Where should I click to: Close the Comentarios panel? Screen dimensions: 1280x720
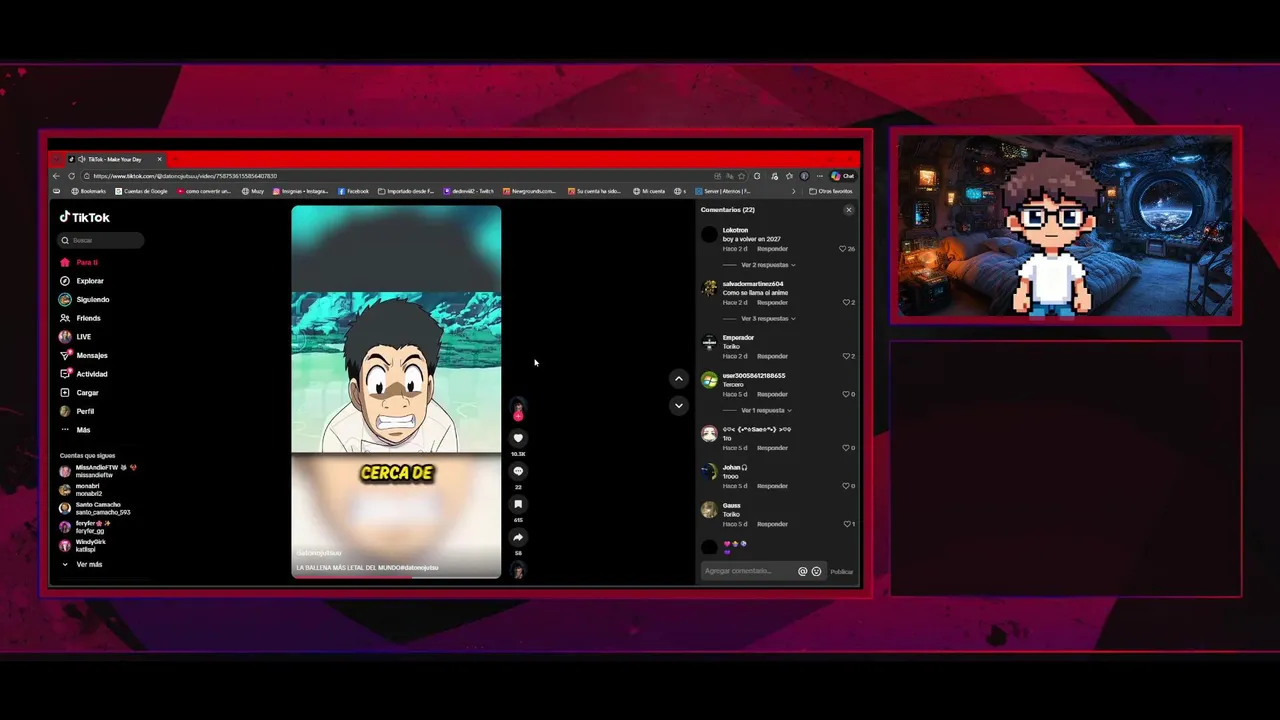pyautogui.click(x=849, y=210)
